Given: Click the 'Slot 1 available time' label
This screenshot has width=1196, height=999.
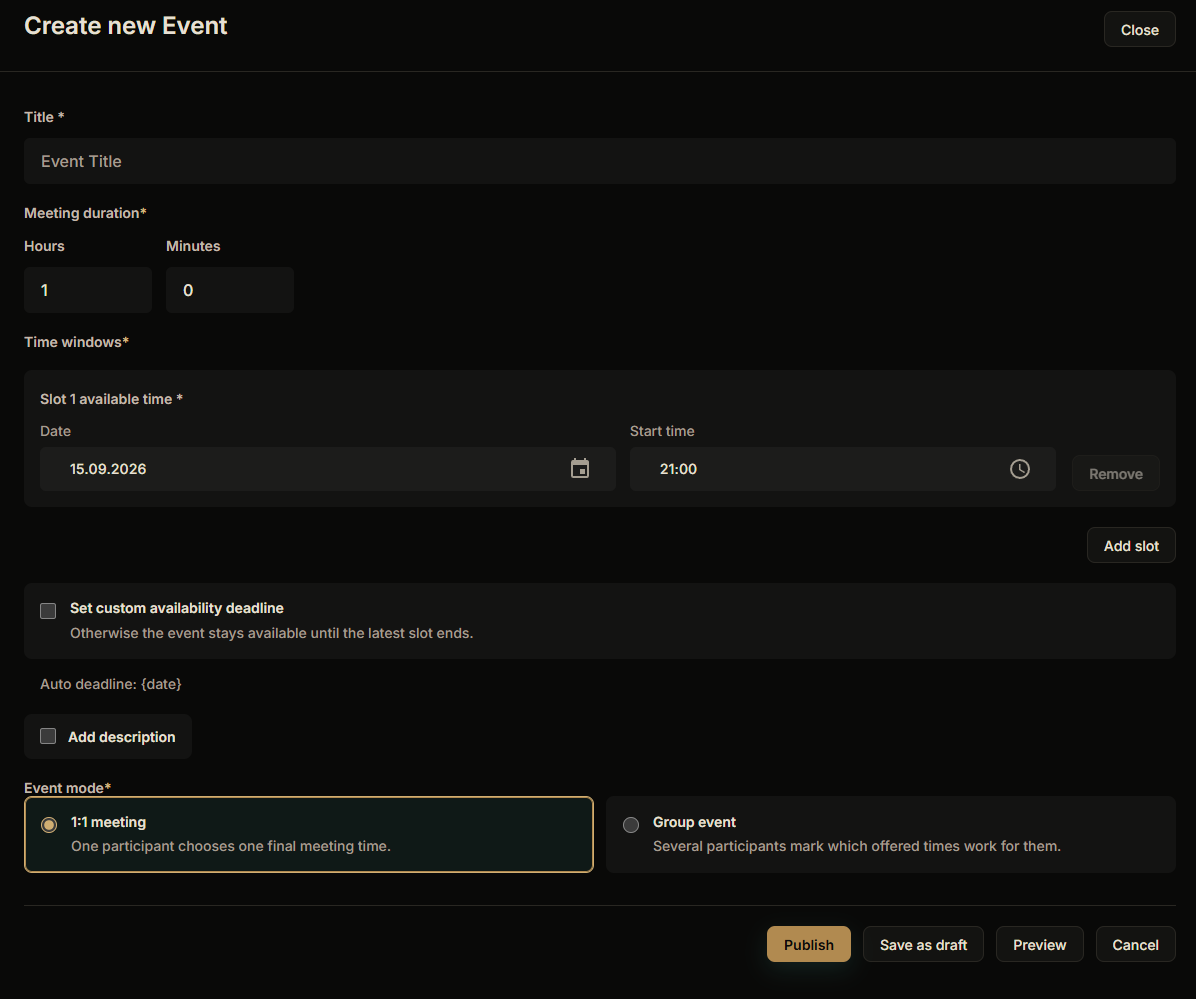Looking at the screenshot, I should [x=111, y=399].
